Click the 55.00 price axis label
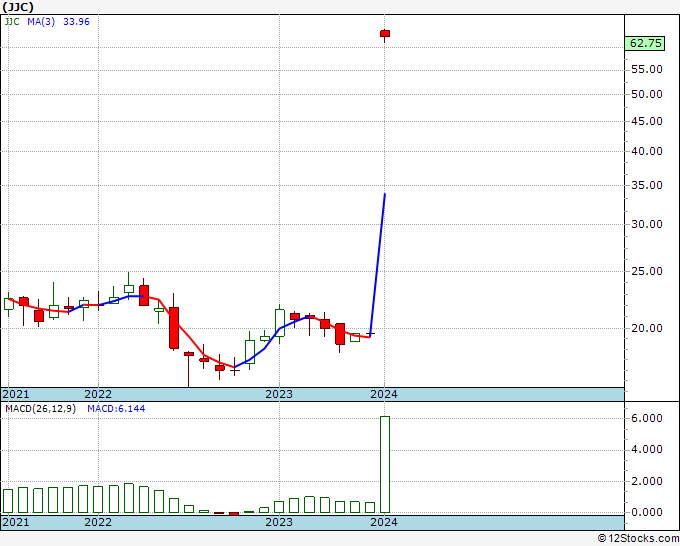 point(647,69)
